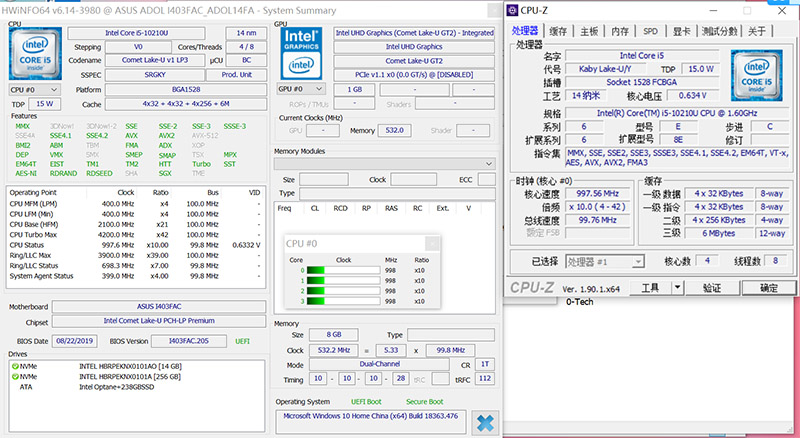Click the Intel Core i5 badge in CPU-Z
The width and height of the screenshot is (800, 438).
(x=756, y=75)
